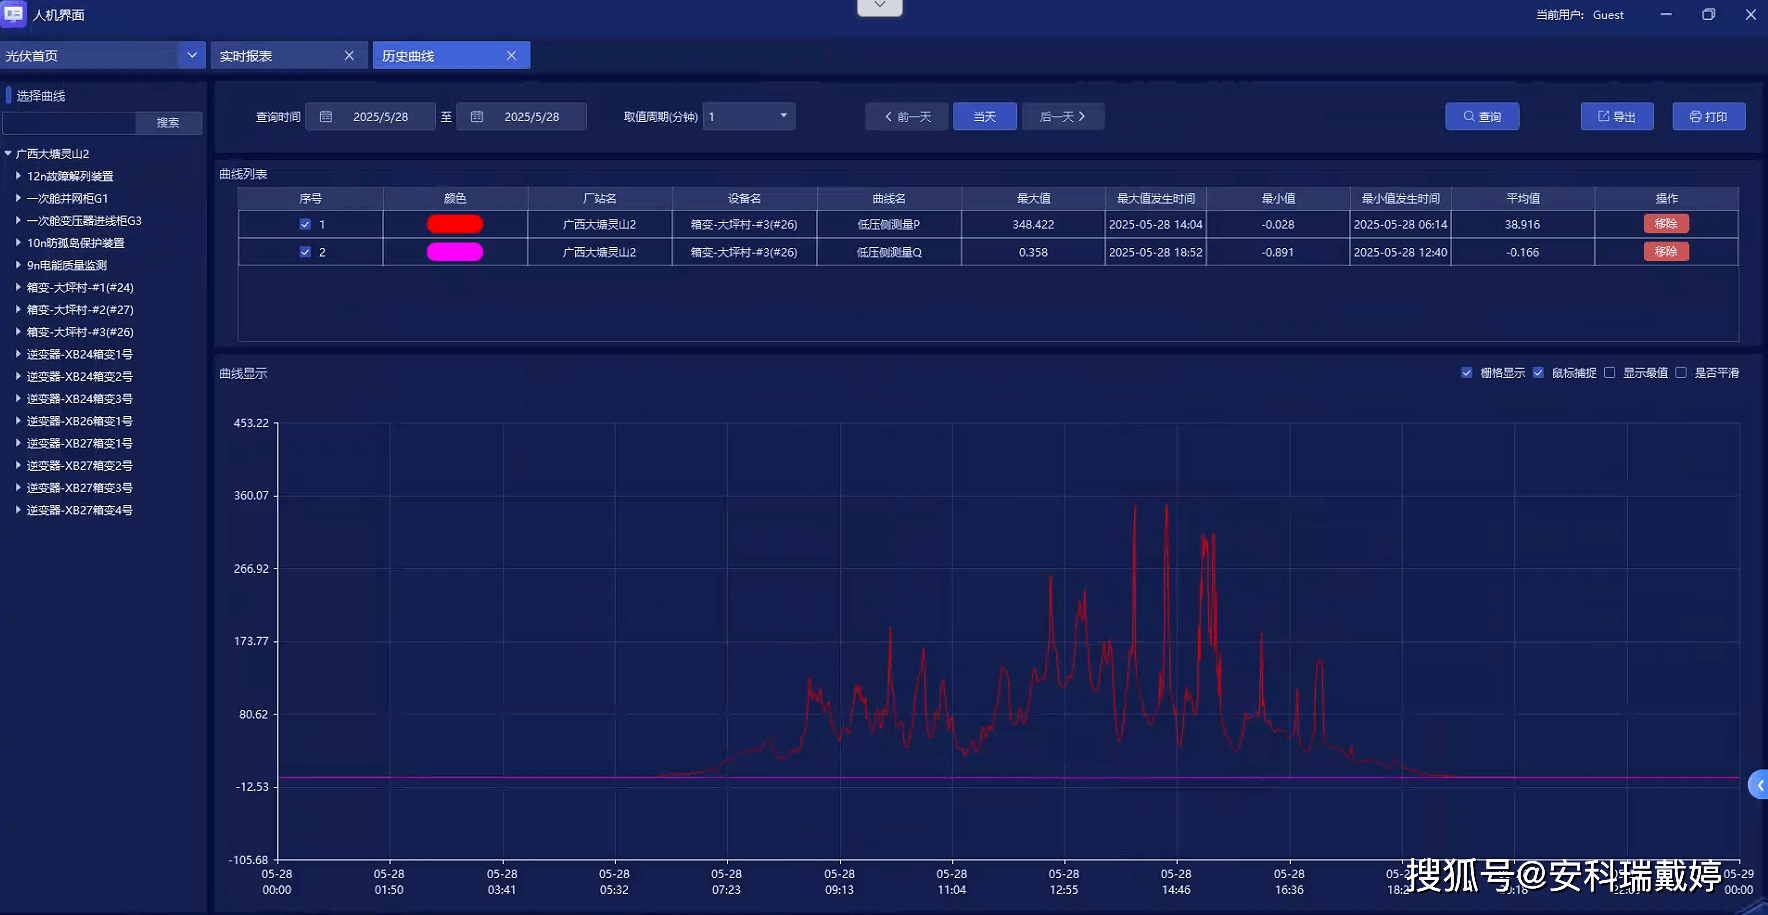Select 逆变器-XB27箱变2号 tree item
This screenshot has height=915, width=1768.
tap(80, 466)
